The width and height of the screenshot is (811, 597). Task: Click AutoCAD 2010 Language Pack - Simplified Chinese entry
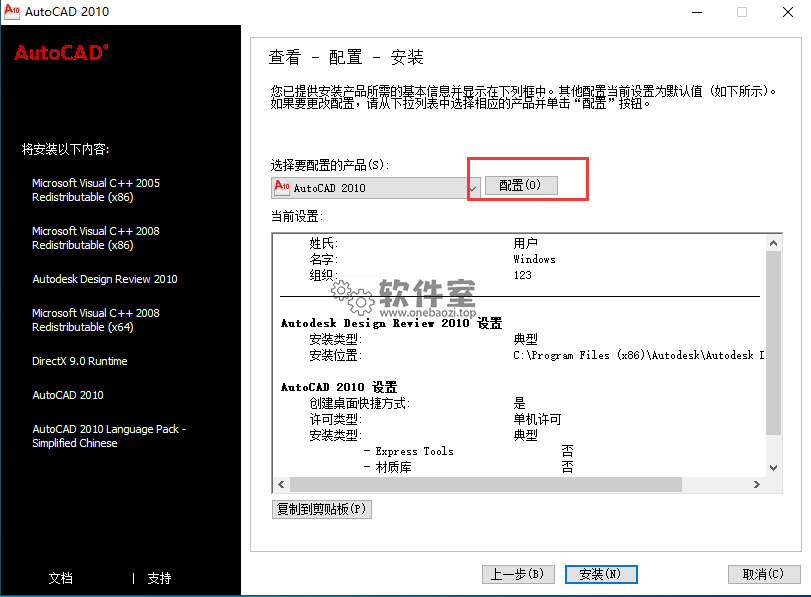pyautogui.click(x=109, y=436)
